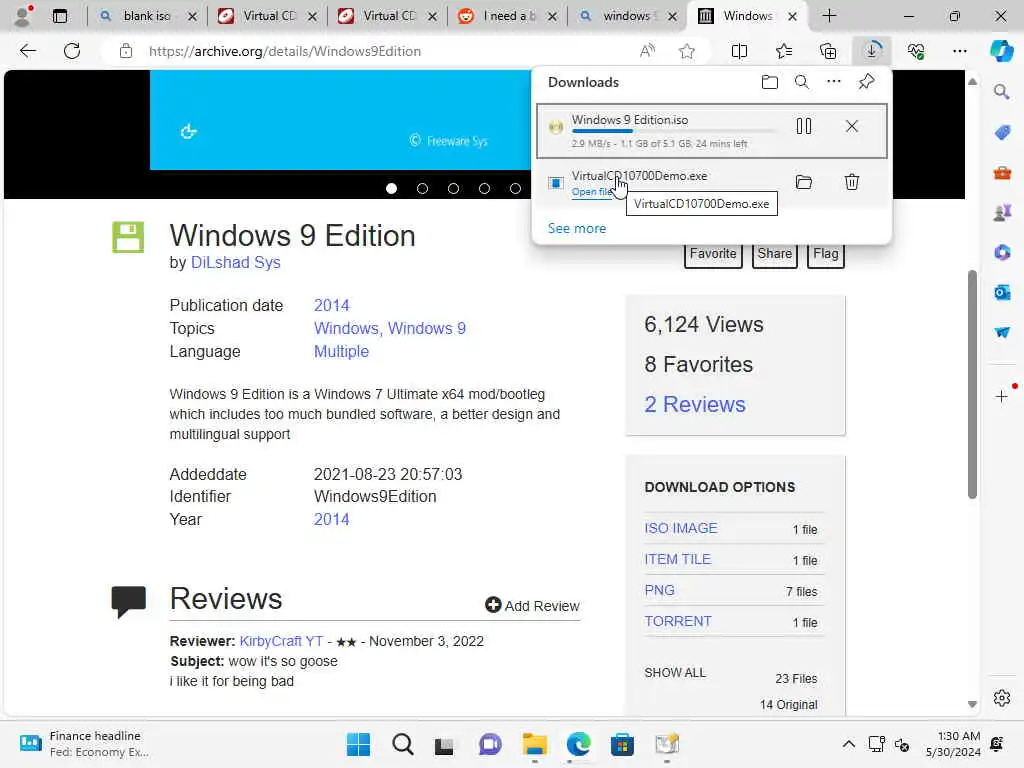Open the 2 Reviews link
This screenshot has height=768, width=1024.
[695, 404]
